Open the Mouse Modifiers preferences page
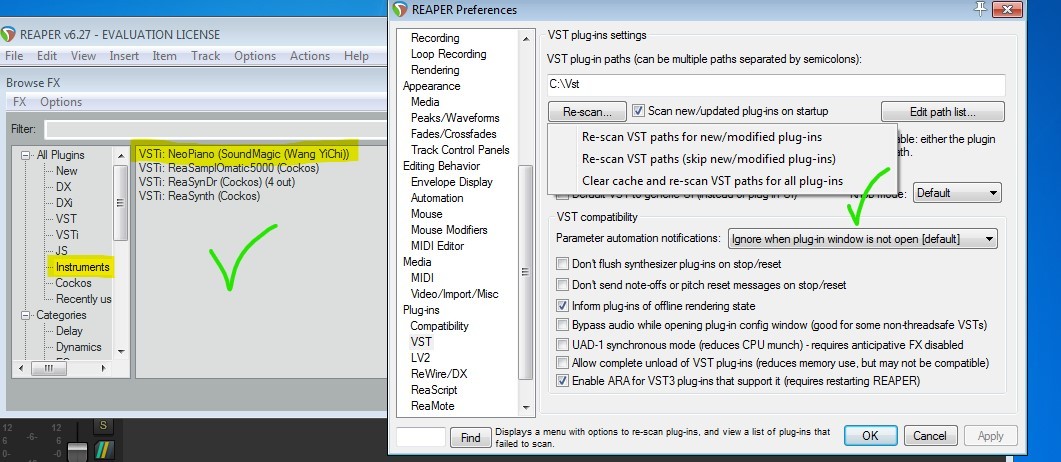The image size is (1061, 462). (x=451, y=230)
